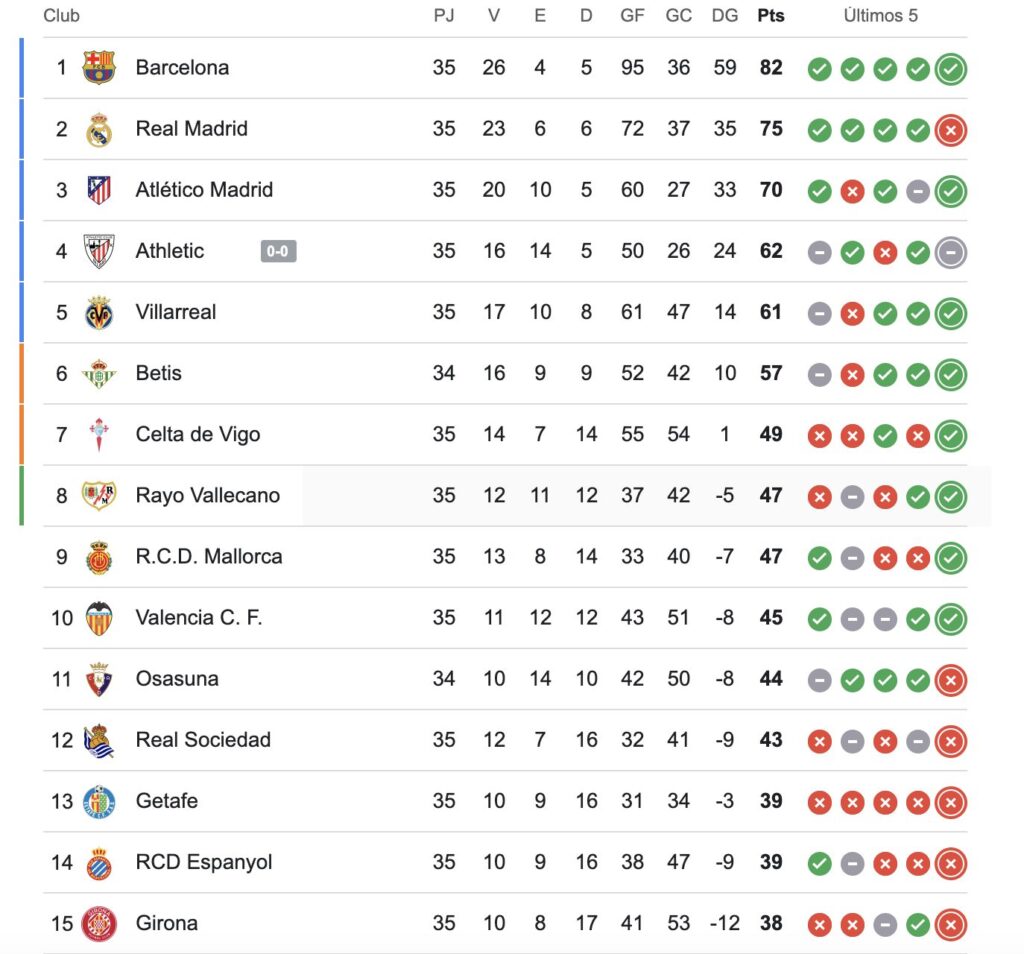Click the Osasuna club crest
Screen dimensions: 1024x954
[99, 679]
